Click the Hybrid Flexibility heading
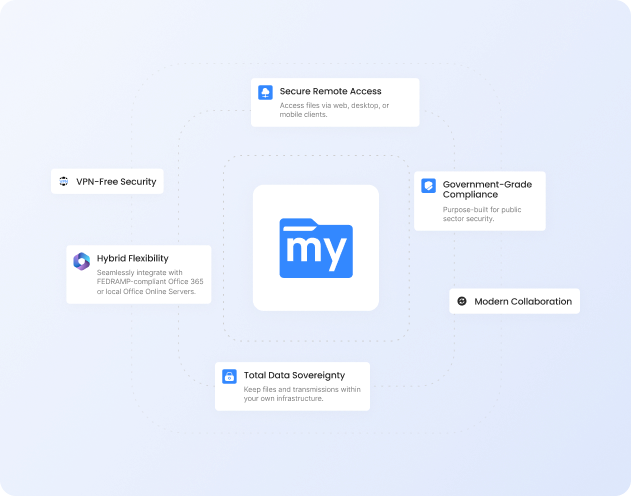The width and height of the screenshot is (631, 496). click(133, 258)
